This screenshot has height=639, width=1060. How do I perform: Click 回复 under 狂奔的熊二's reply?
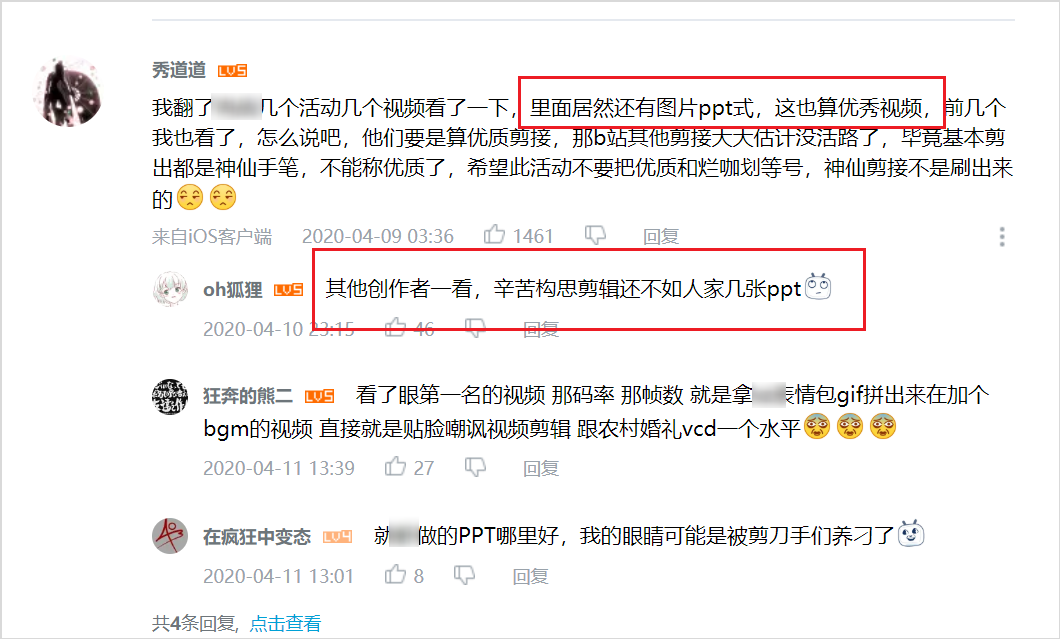tap(541, 468)
